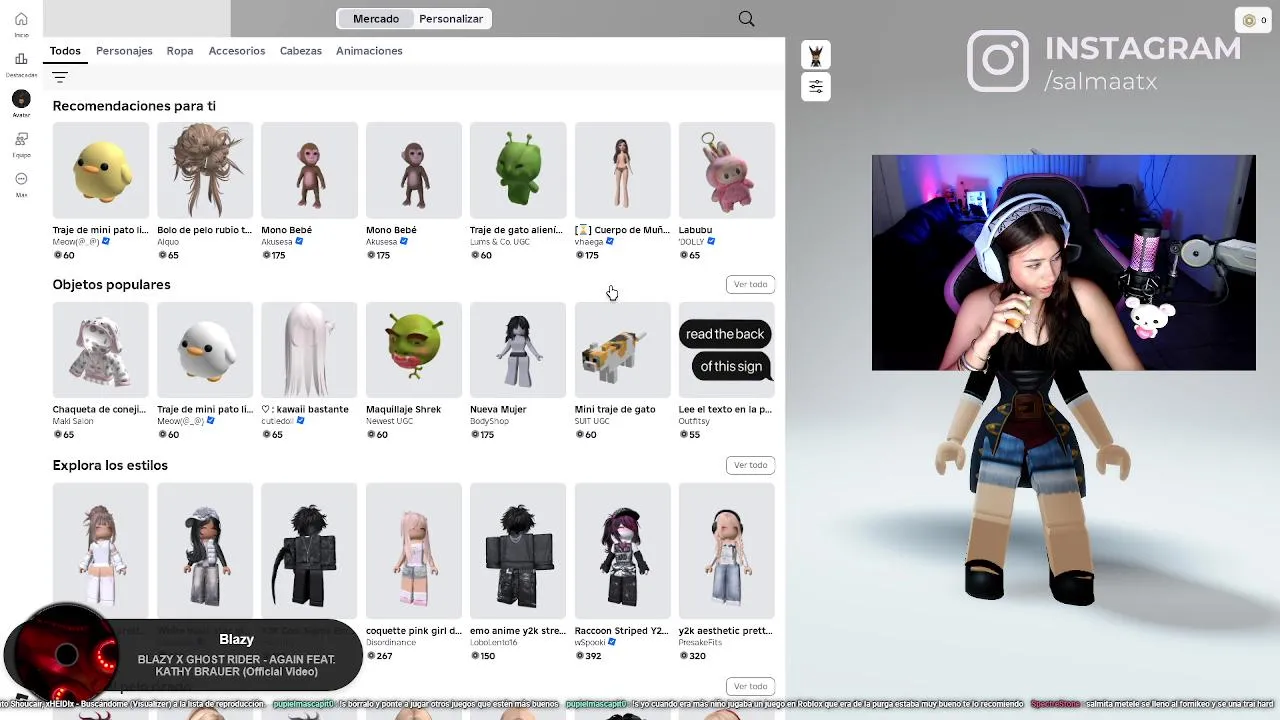Open the Robux balance icon
Screen dimensions: 1280x720
click(x=1249, y=20)
